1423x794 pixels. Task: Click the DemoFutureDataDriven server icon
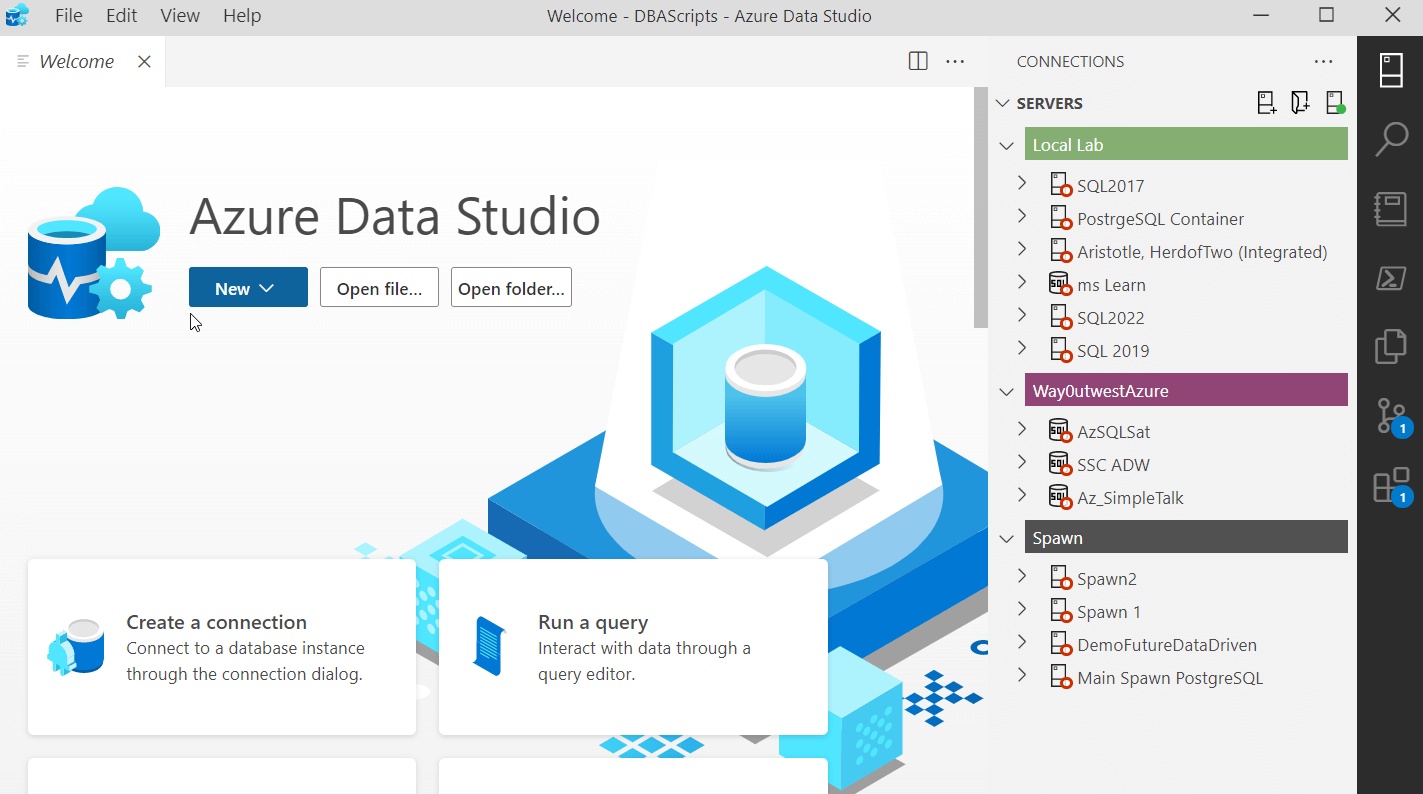pyautogui.click(x=1061, y=644)
